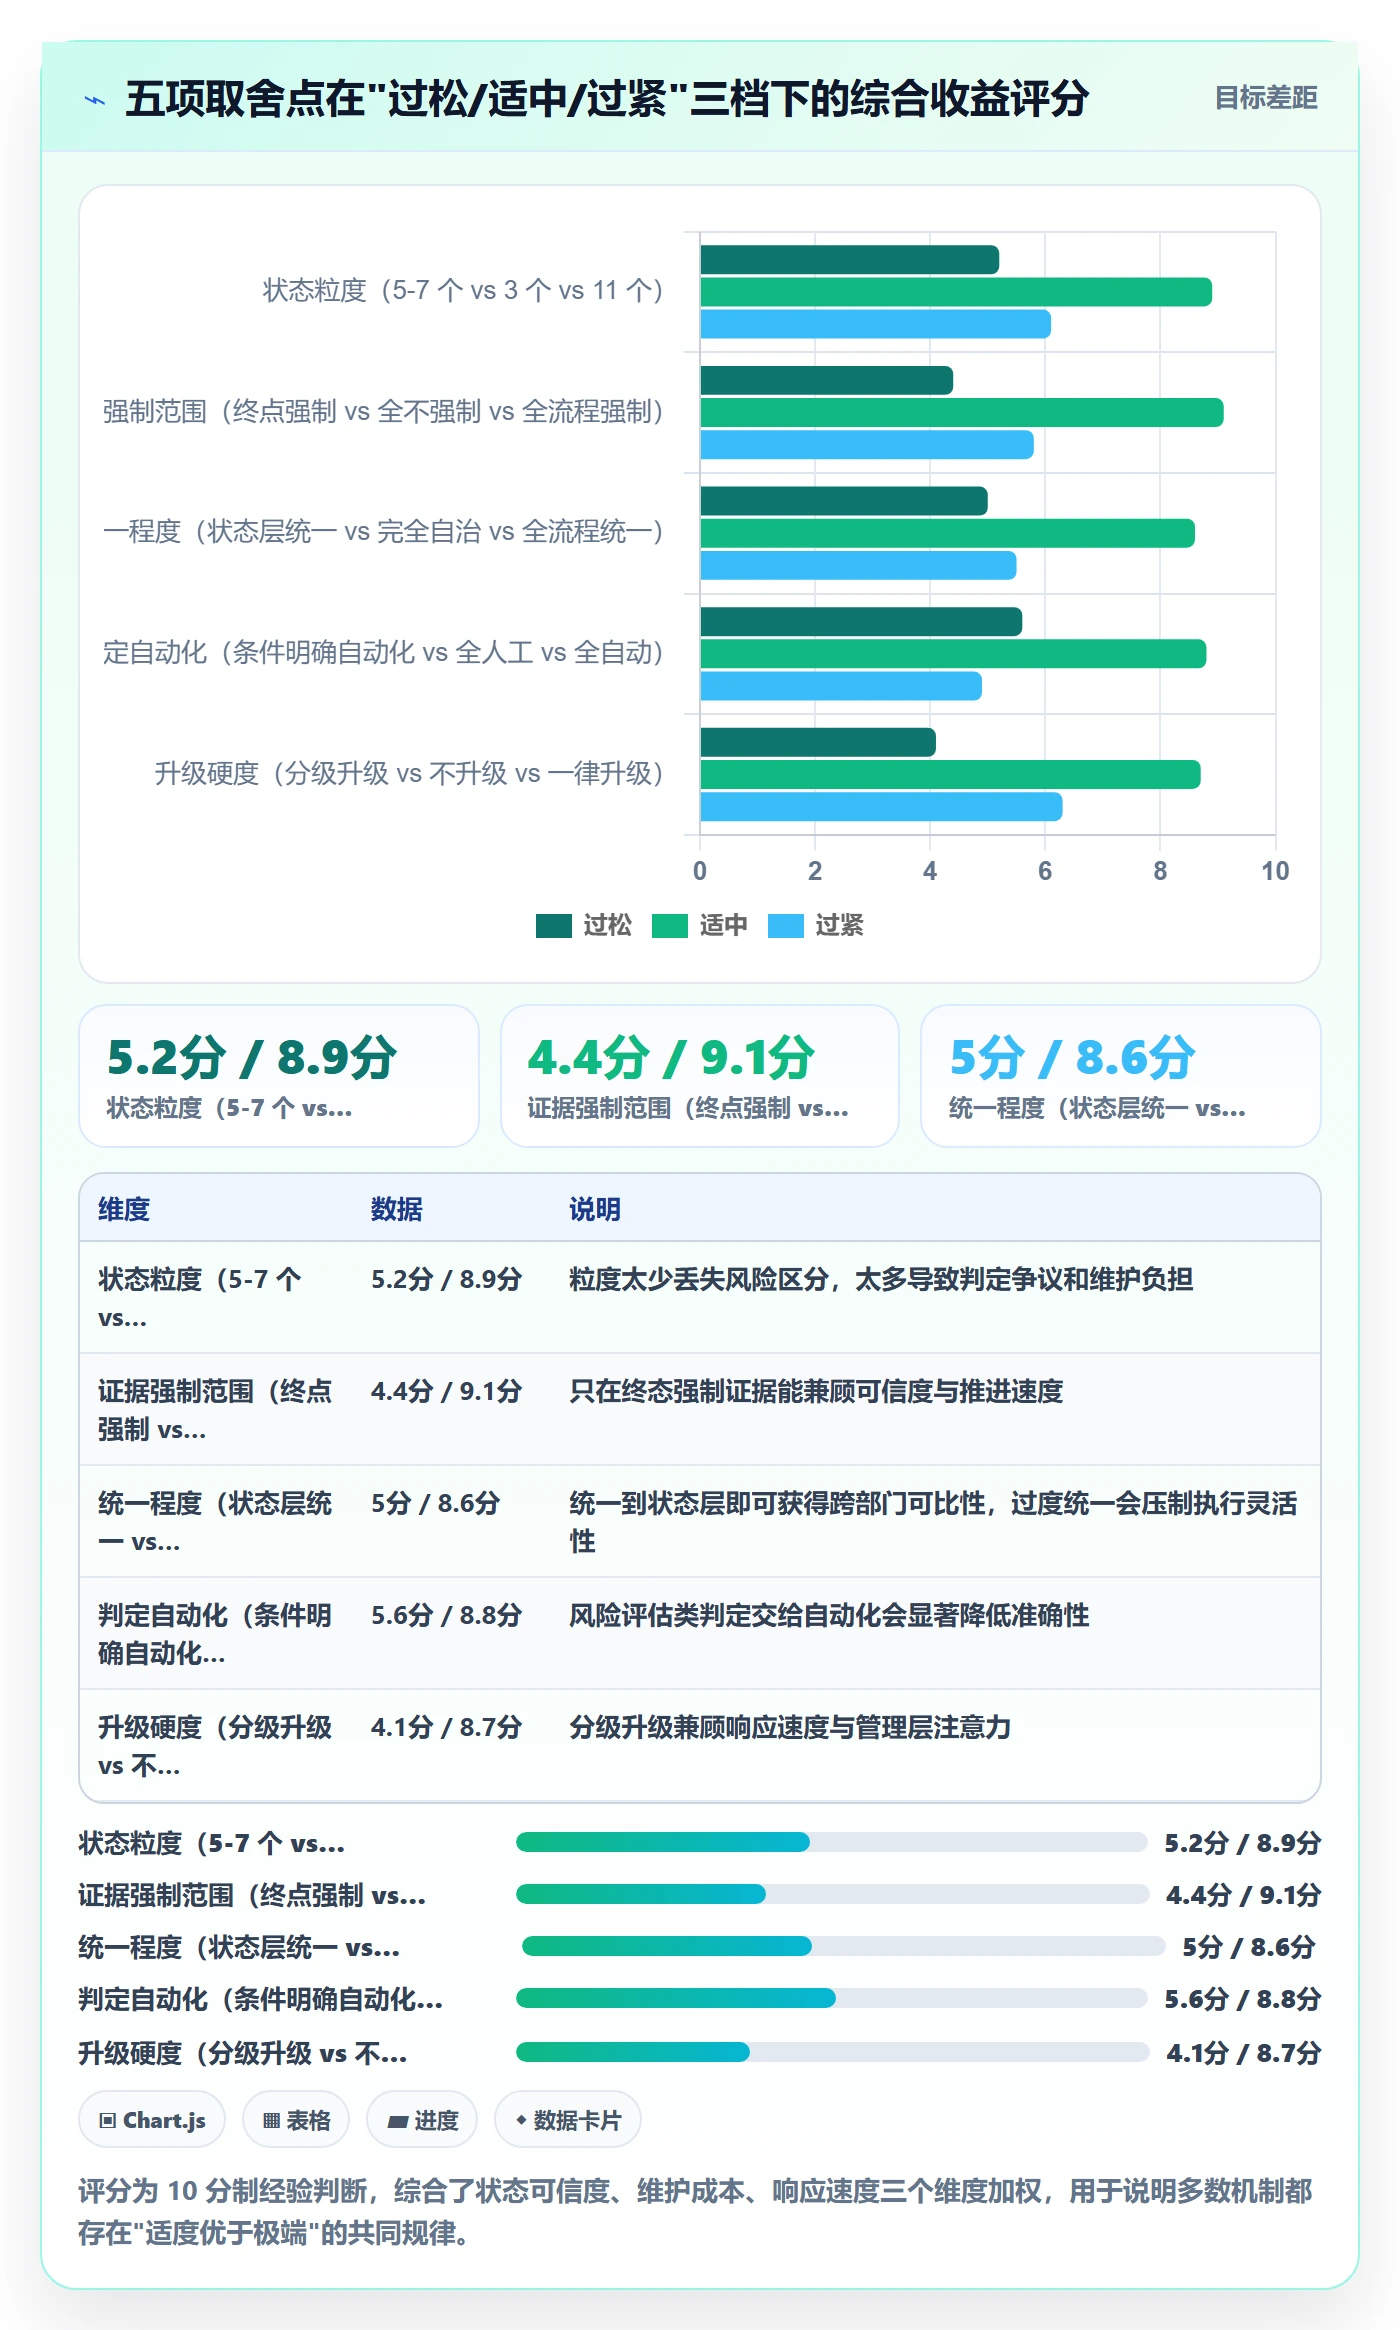Click chart label 升级硬度（分级升级 vs 不升级 vs 一律升级）

(409, 773)
